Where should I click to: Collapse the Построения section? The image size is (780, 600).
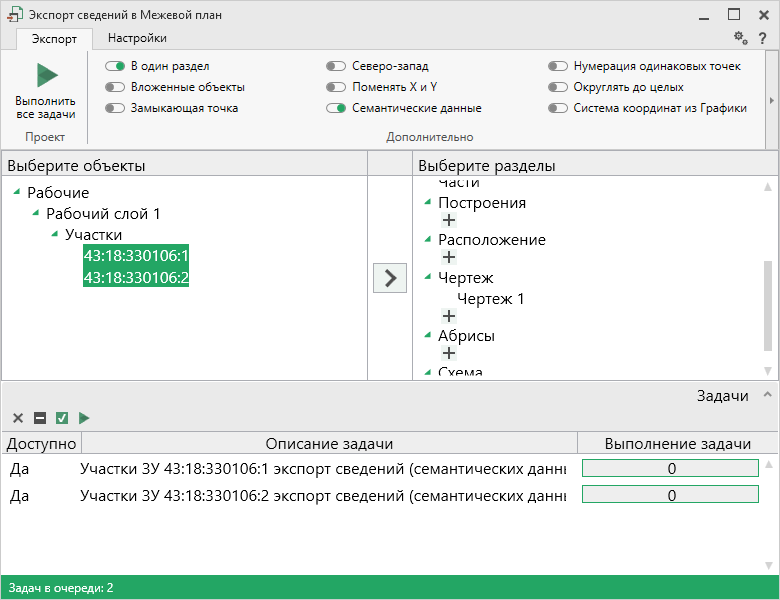pyautogui.click(x=428, y=202)
